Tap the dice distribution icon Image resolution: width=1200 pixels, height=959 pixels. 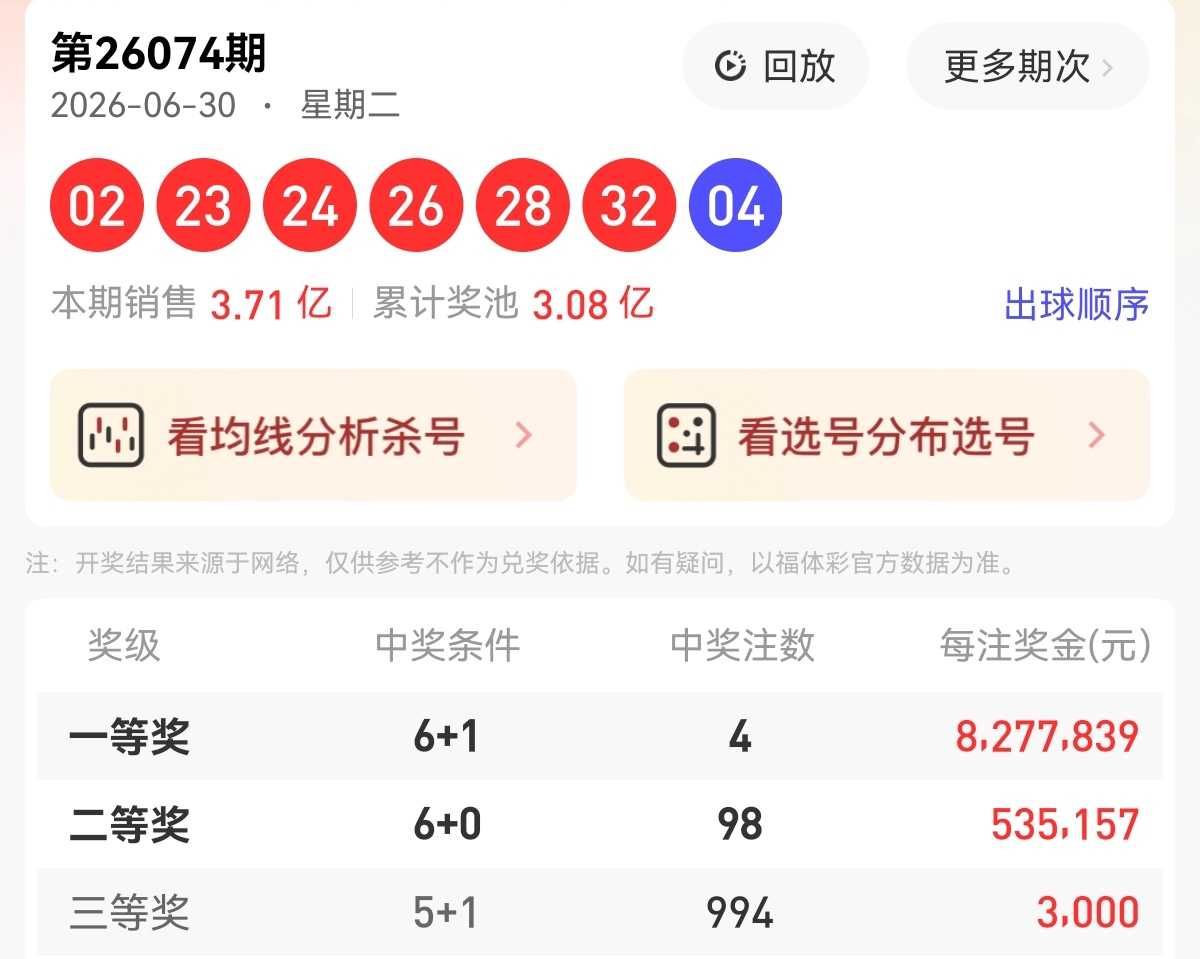(686, 435)
